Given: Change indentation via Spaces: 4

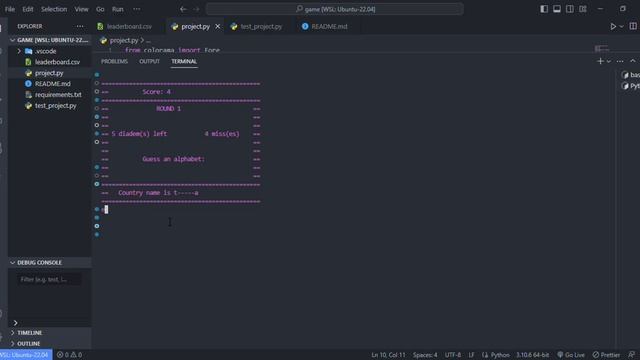Looking at the screenshot, I should click(x=425, y=355).
